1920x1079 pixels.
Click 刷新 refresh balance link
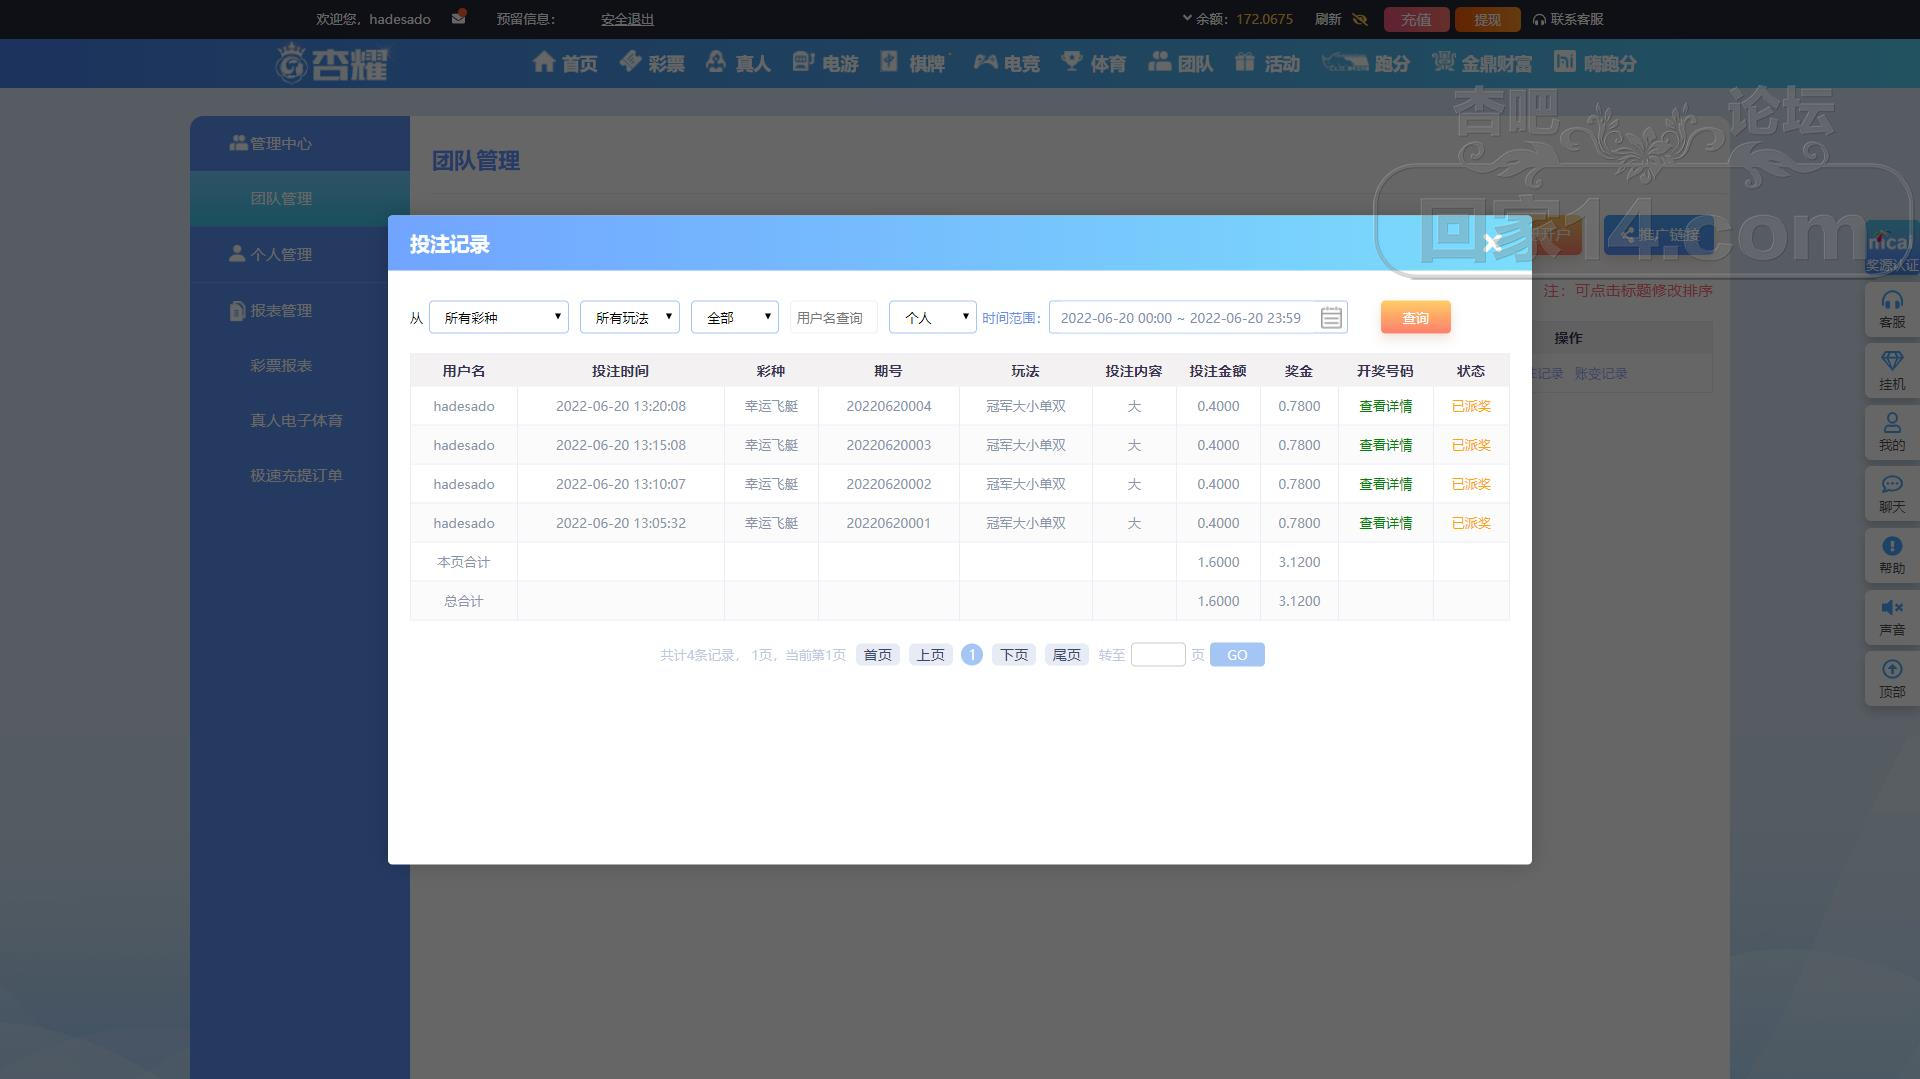point(1328,19)
